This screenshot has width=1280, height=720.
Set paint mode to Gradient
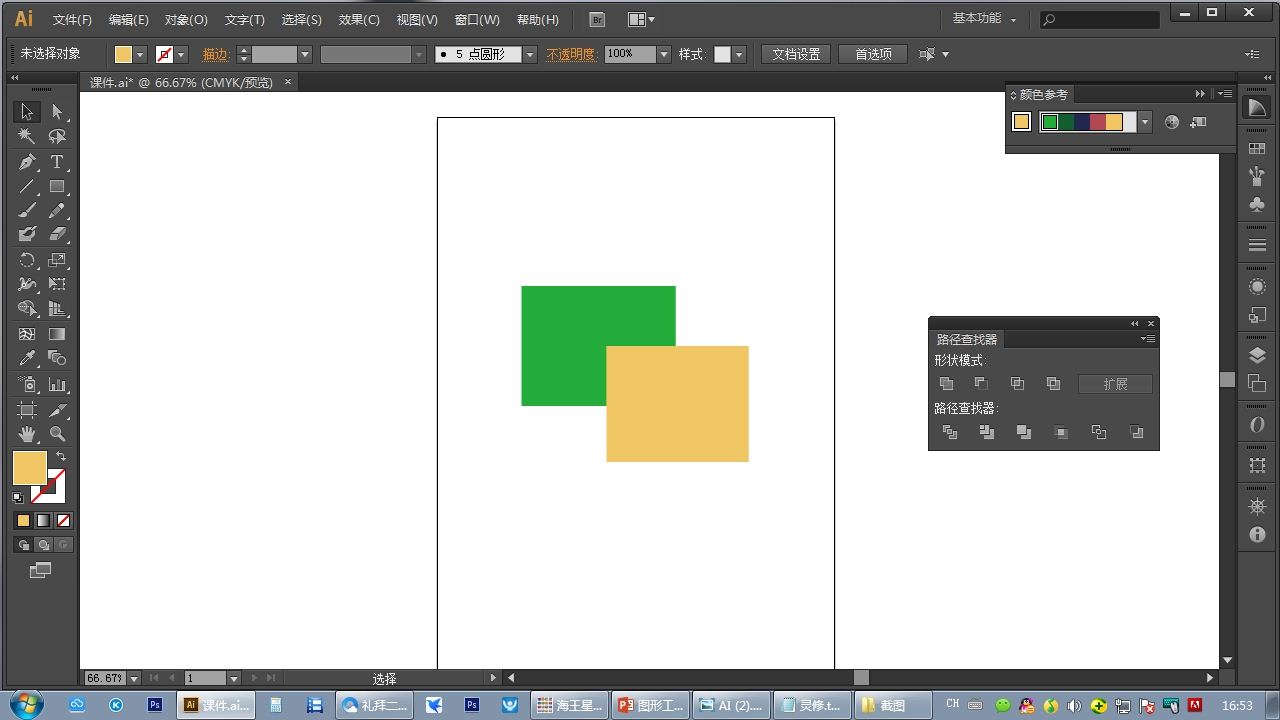(x=43, y=521)
